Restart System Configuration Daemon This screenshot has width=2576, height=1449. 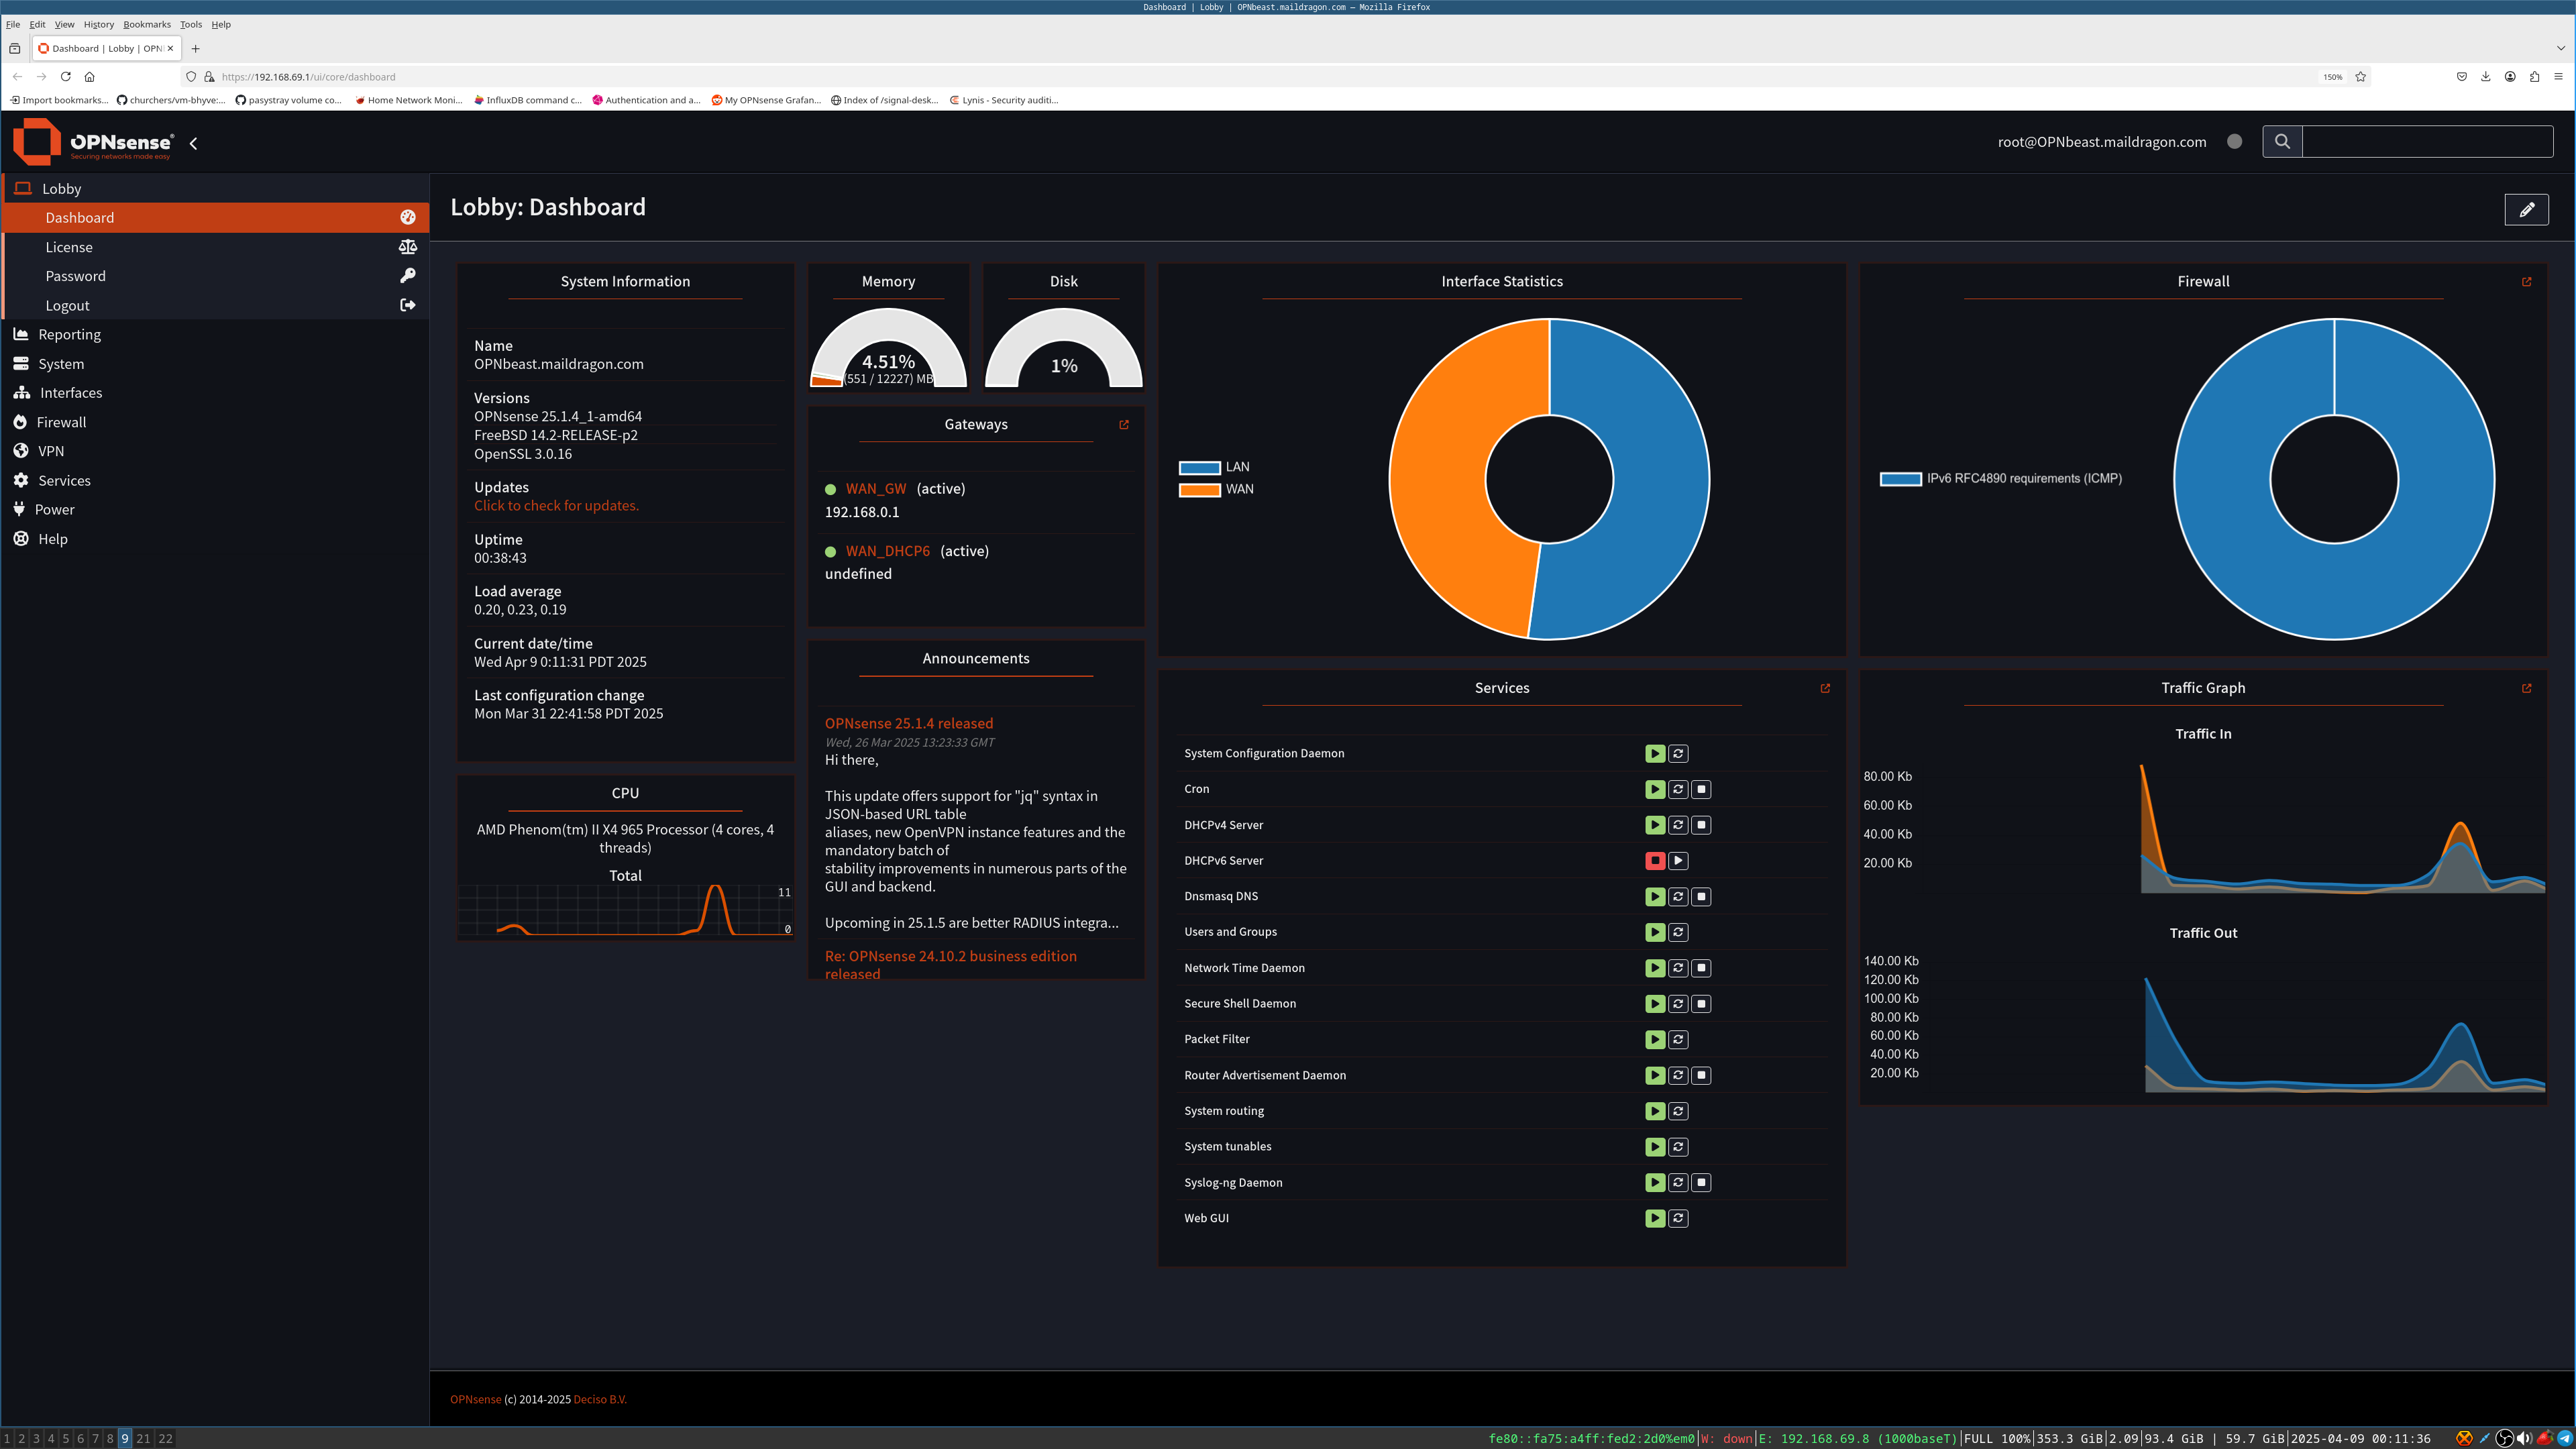point(1678,753)
